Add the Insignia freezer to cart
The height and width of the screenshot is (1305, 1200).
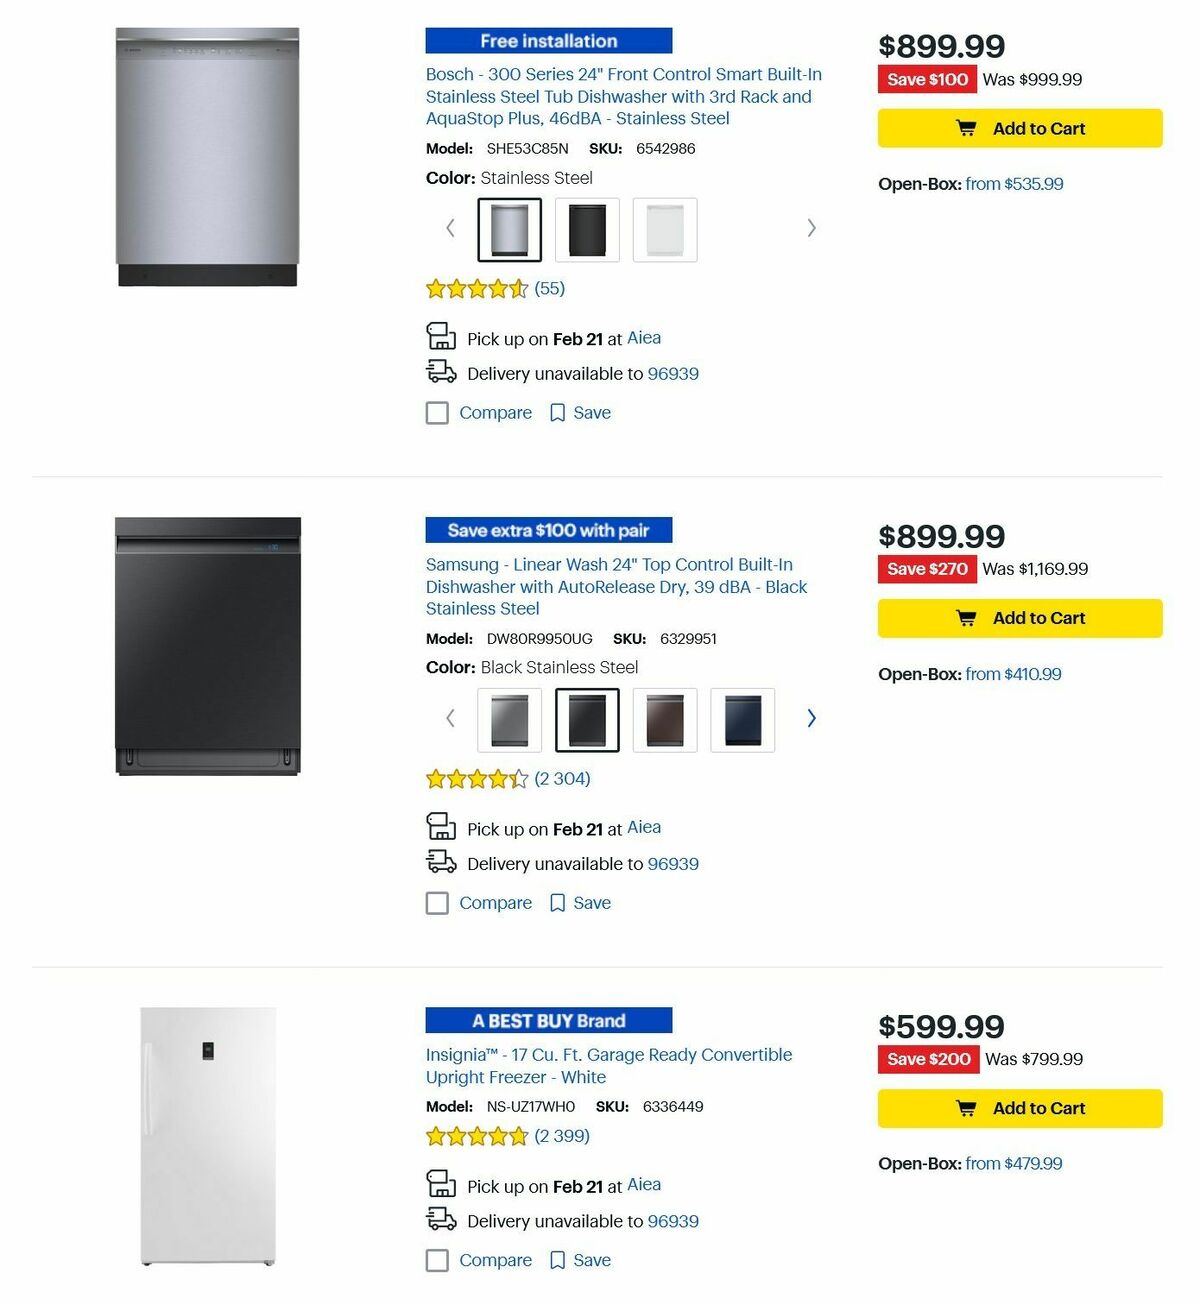click(1019, 1108)
